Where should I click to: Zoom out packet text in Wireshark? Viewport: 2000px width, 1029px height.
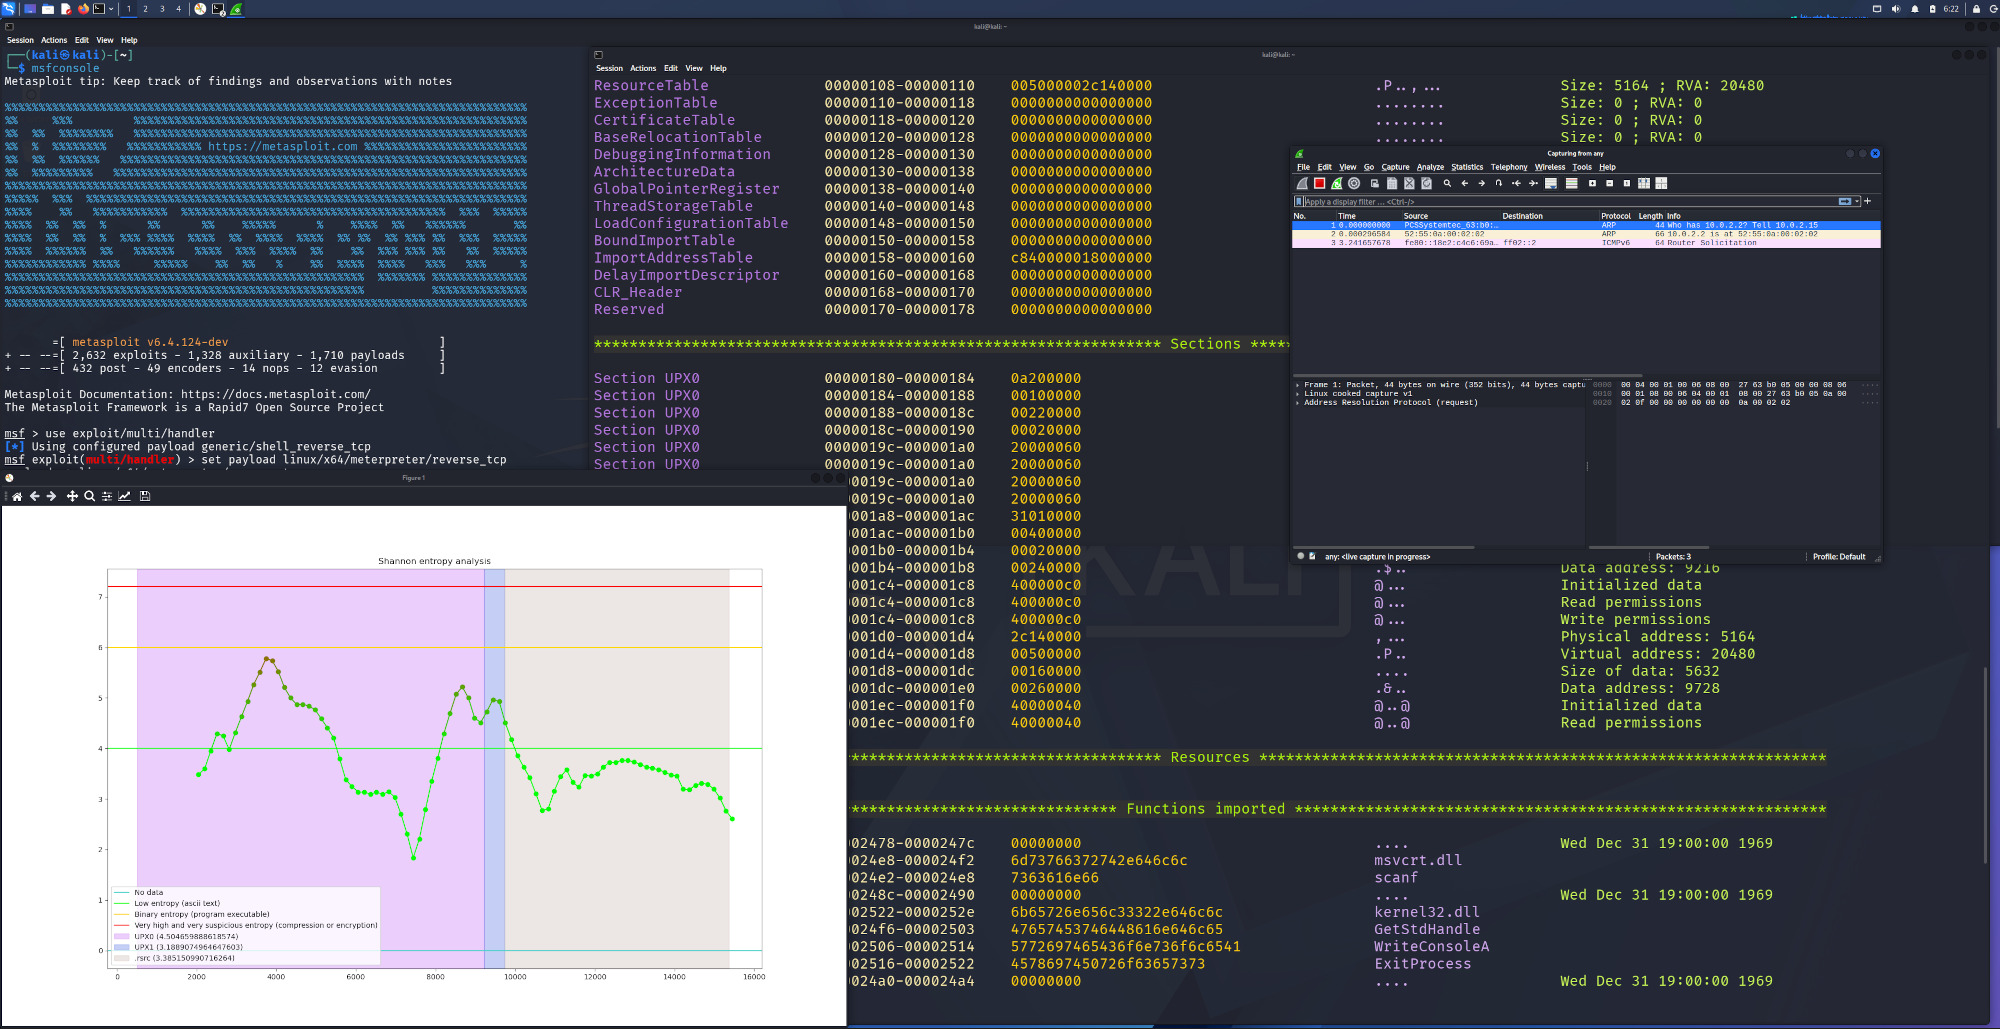pyautogui.click(x=1609, y=183)
